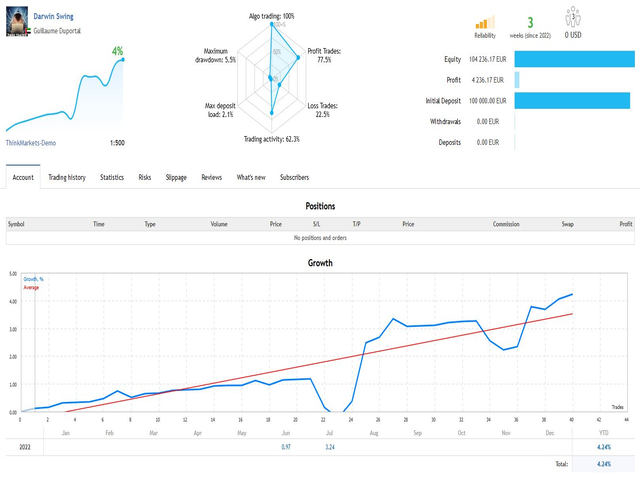
Task: Open the Darwin Swing signal title link
Action: tap(53, 16)
